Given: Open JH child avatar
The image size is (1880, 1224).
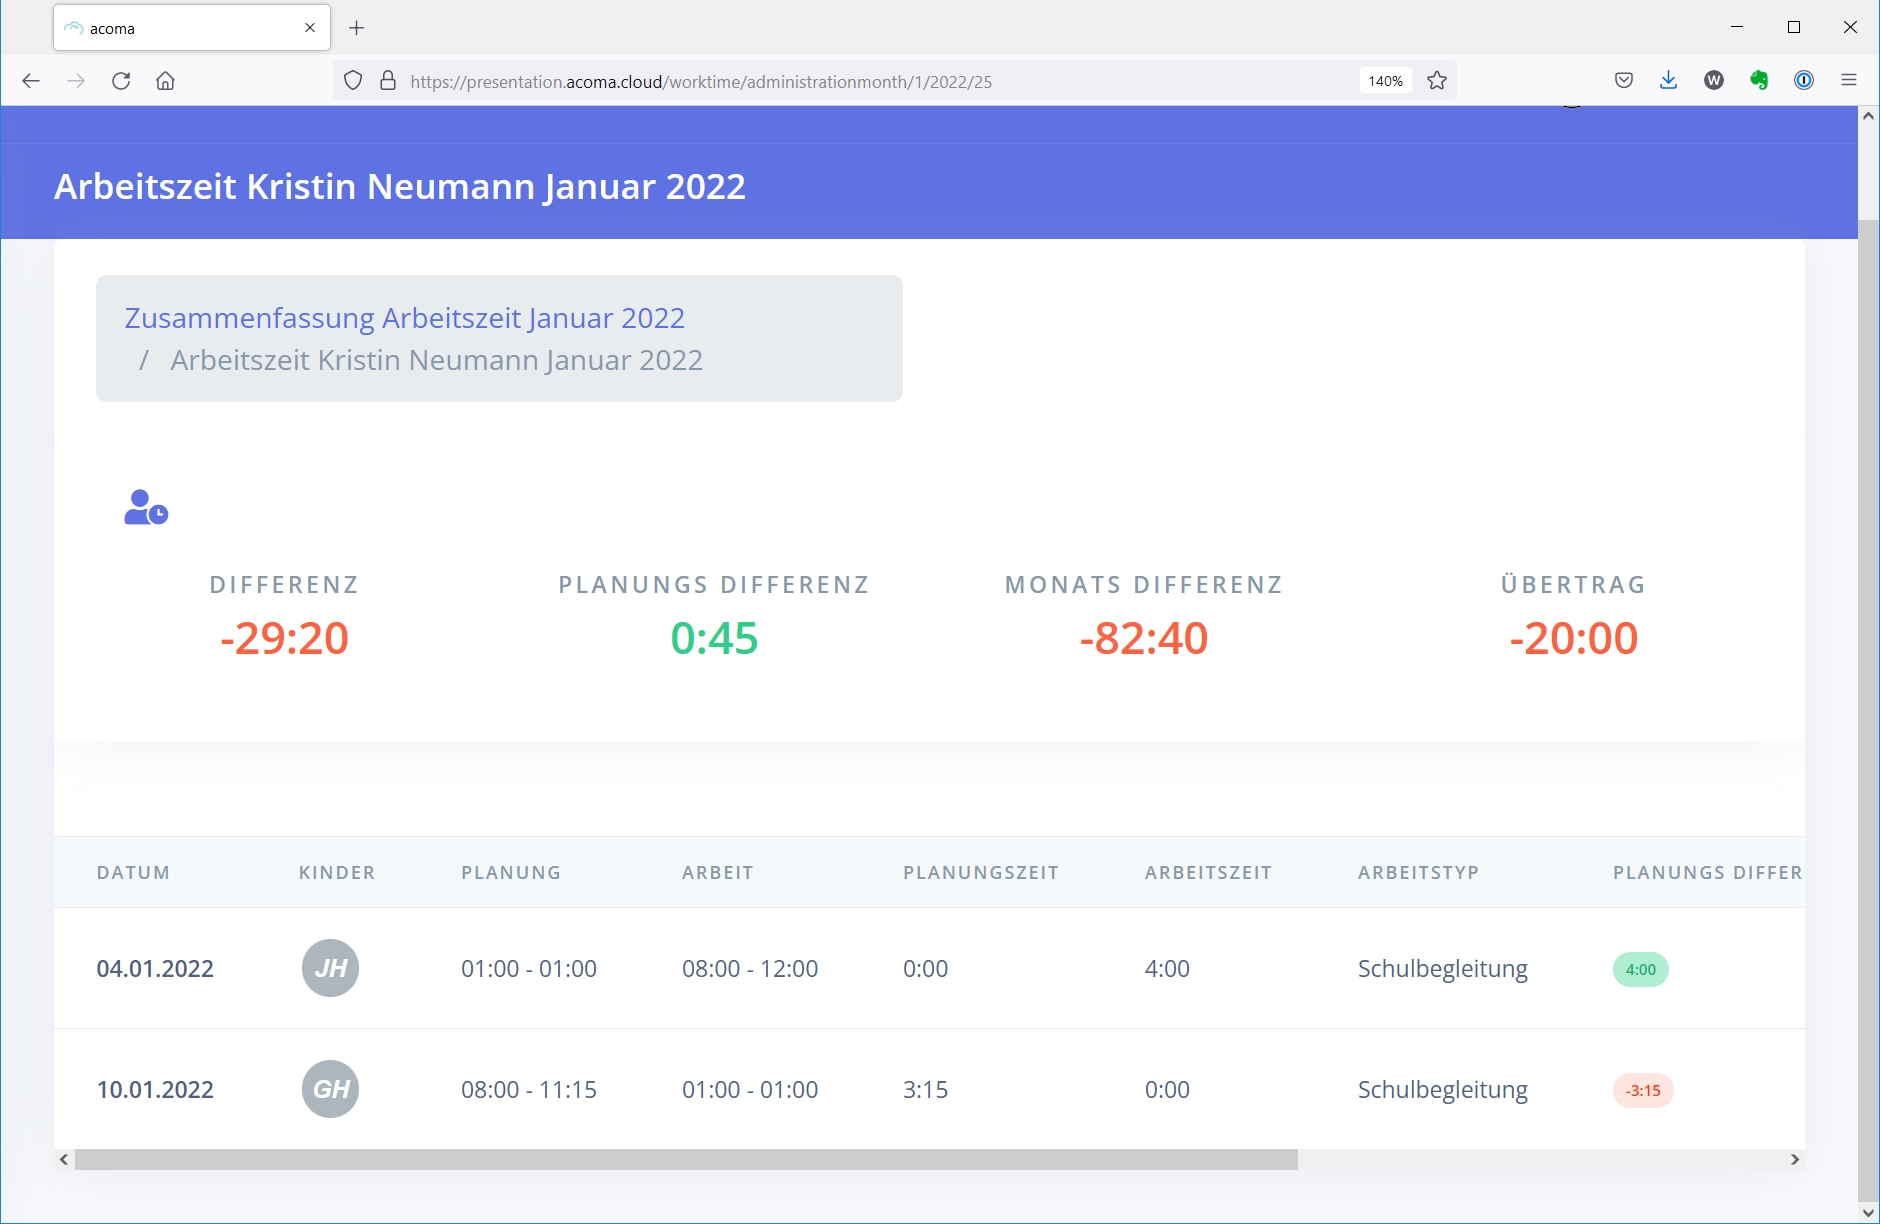Looking at the screenshot, I should 330,968.
